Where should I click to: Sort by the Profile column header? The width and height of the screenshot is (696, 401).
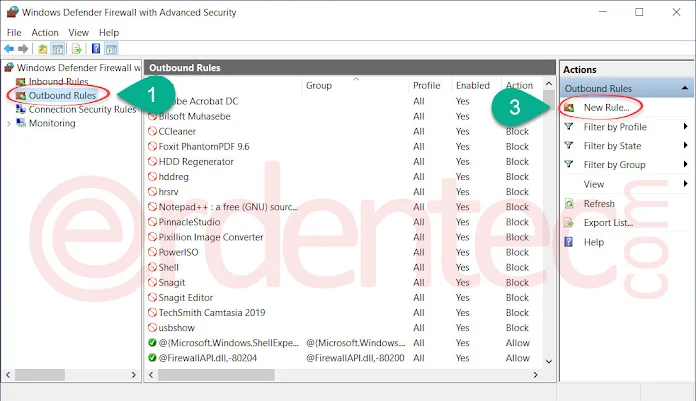tap(427, 85)
